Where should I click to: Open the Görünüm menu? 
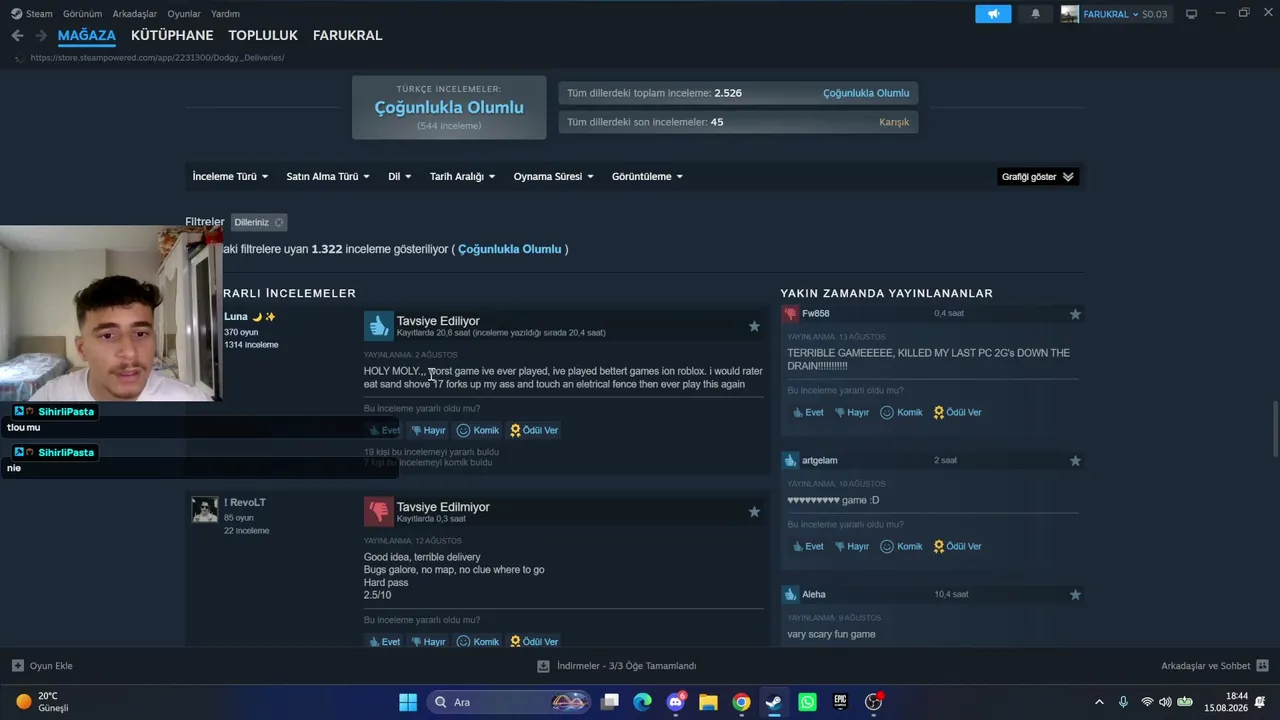(82, 14)
